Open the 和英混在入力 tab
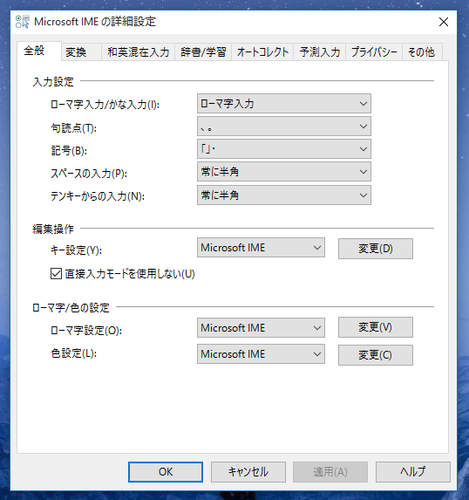This screenshot has height=500, width=469. tap(138, 52)
